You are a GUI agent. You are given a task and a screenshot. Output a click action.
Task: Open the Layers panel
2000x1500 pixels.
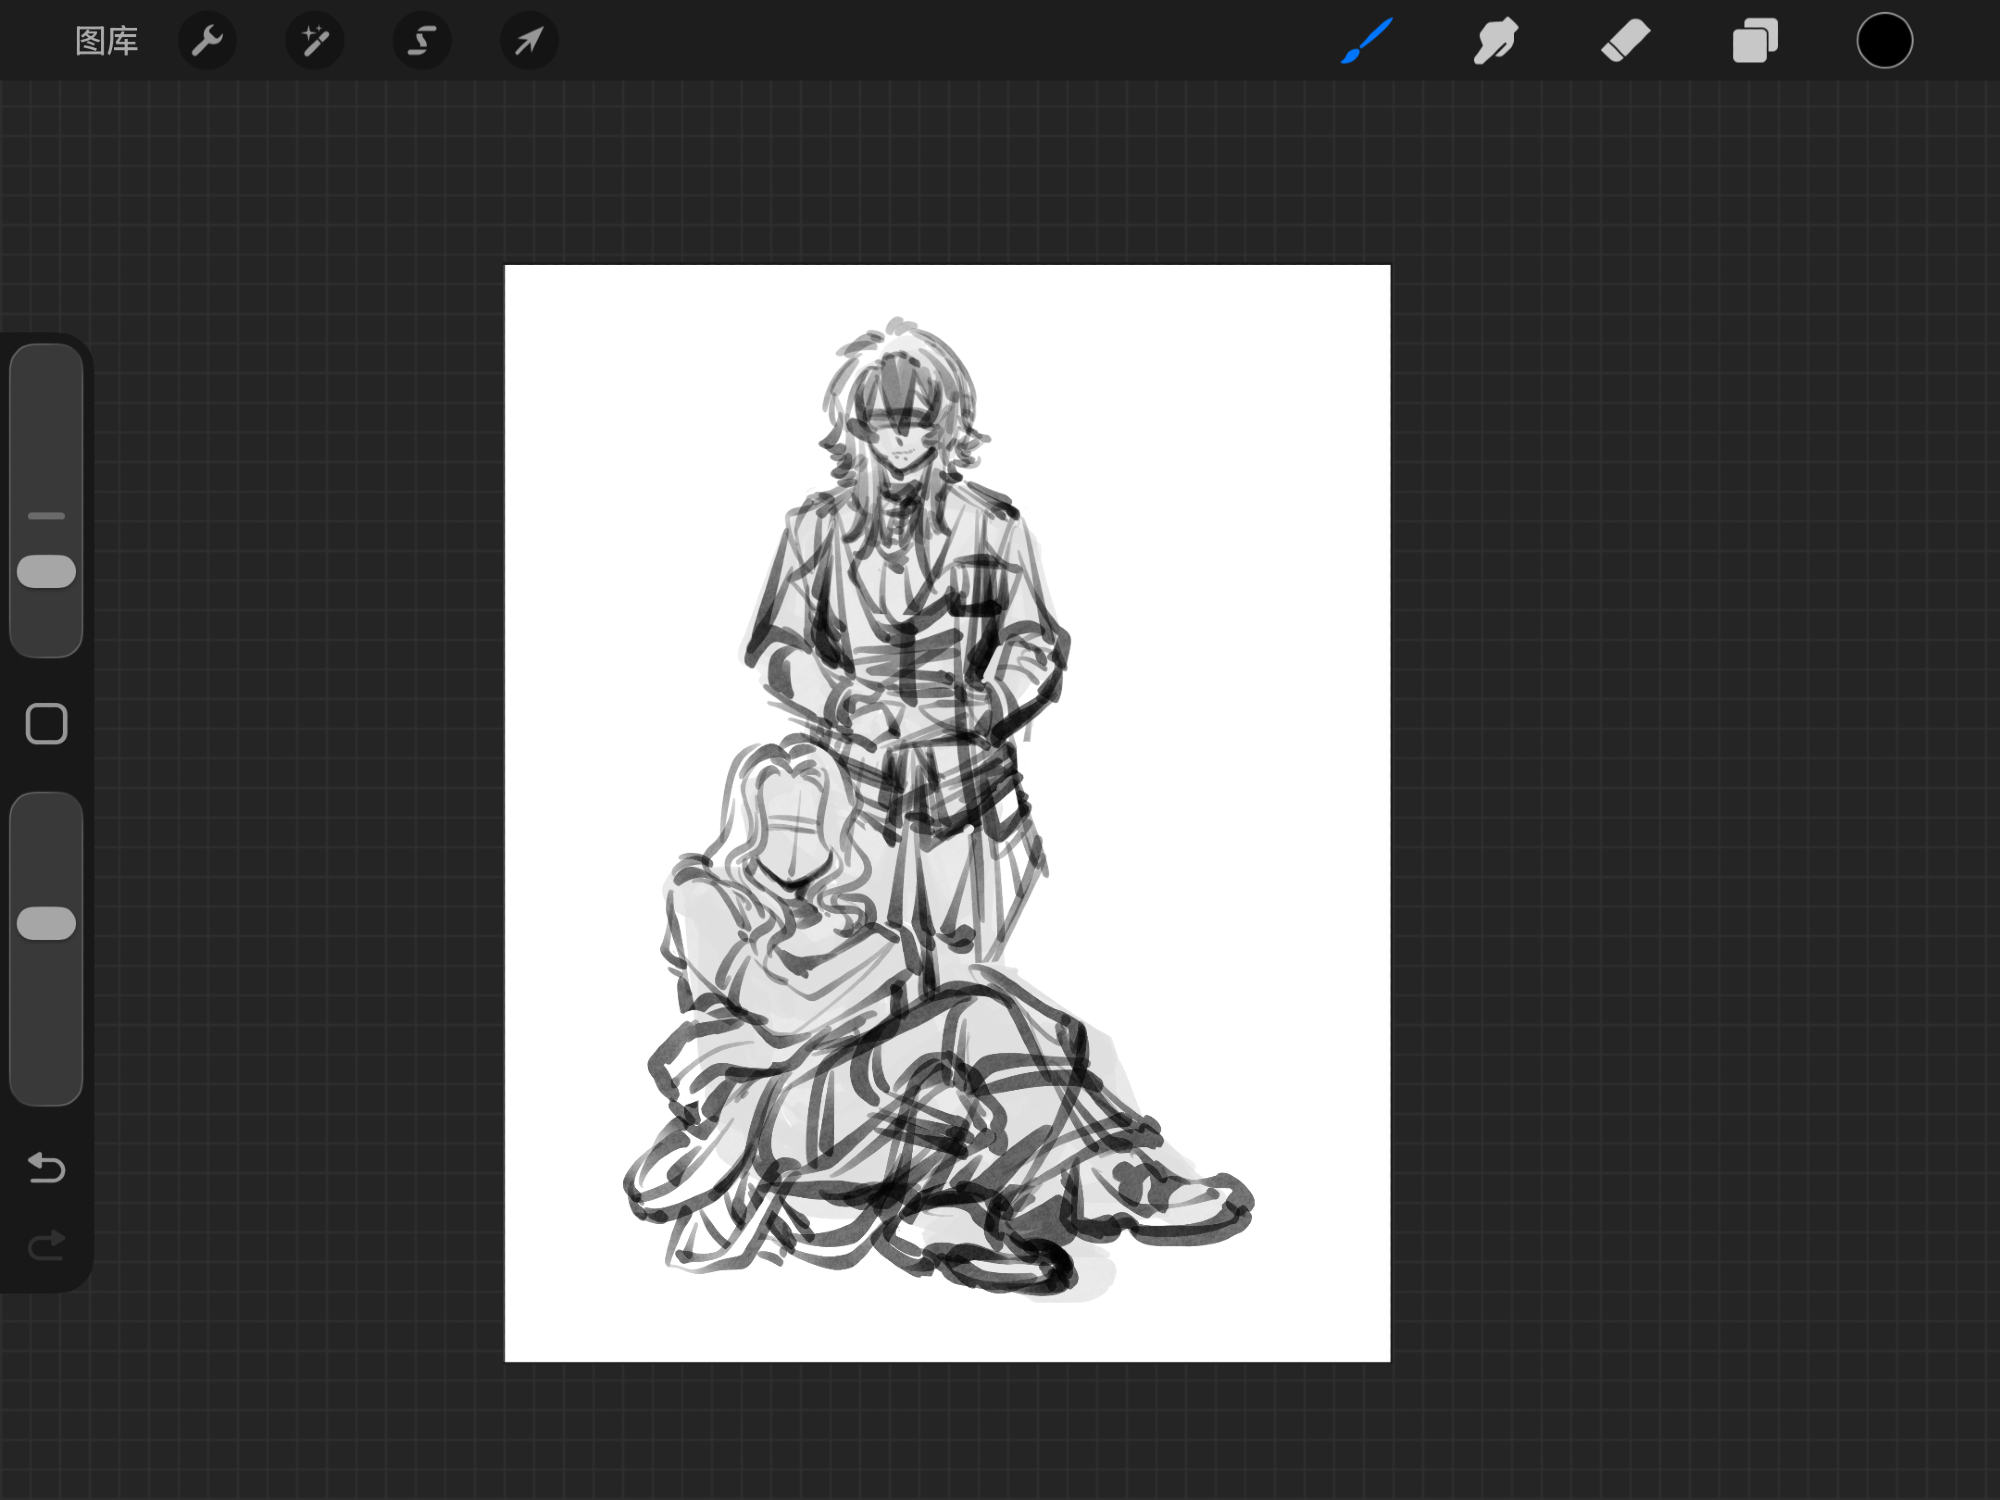[x=1755, y=41]
